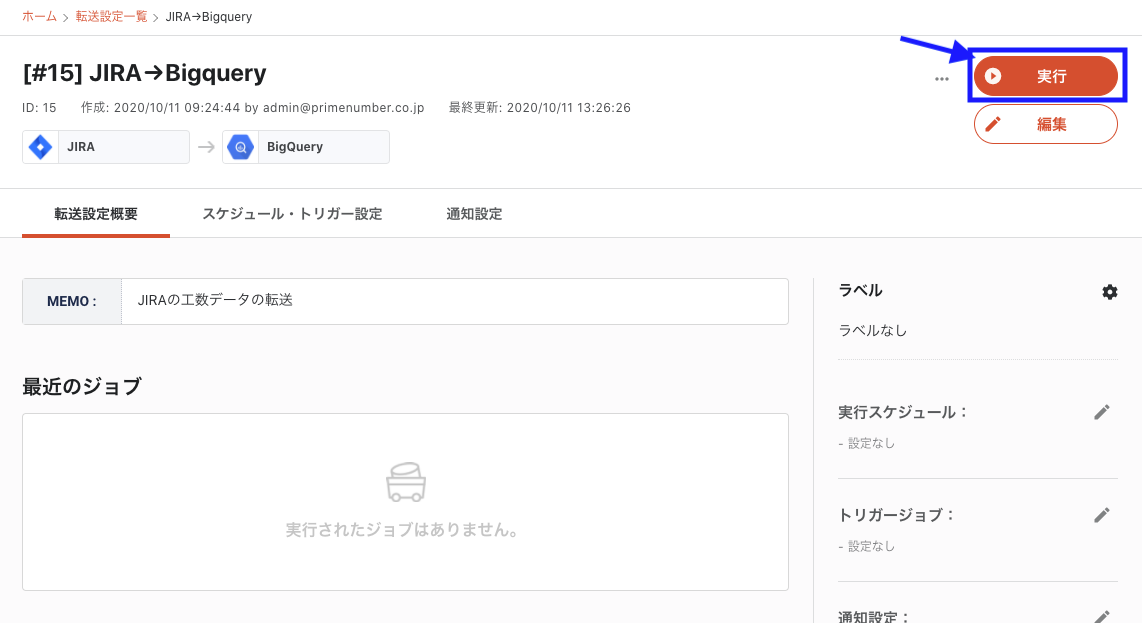
Task: Click the 編集 edit button
Action: (1045, 124)
